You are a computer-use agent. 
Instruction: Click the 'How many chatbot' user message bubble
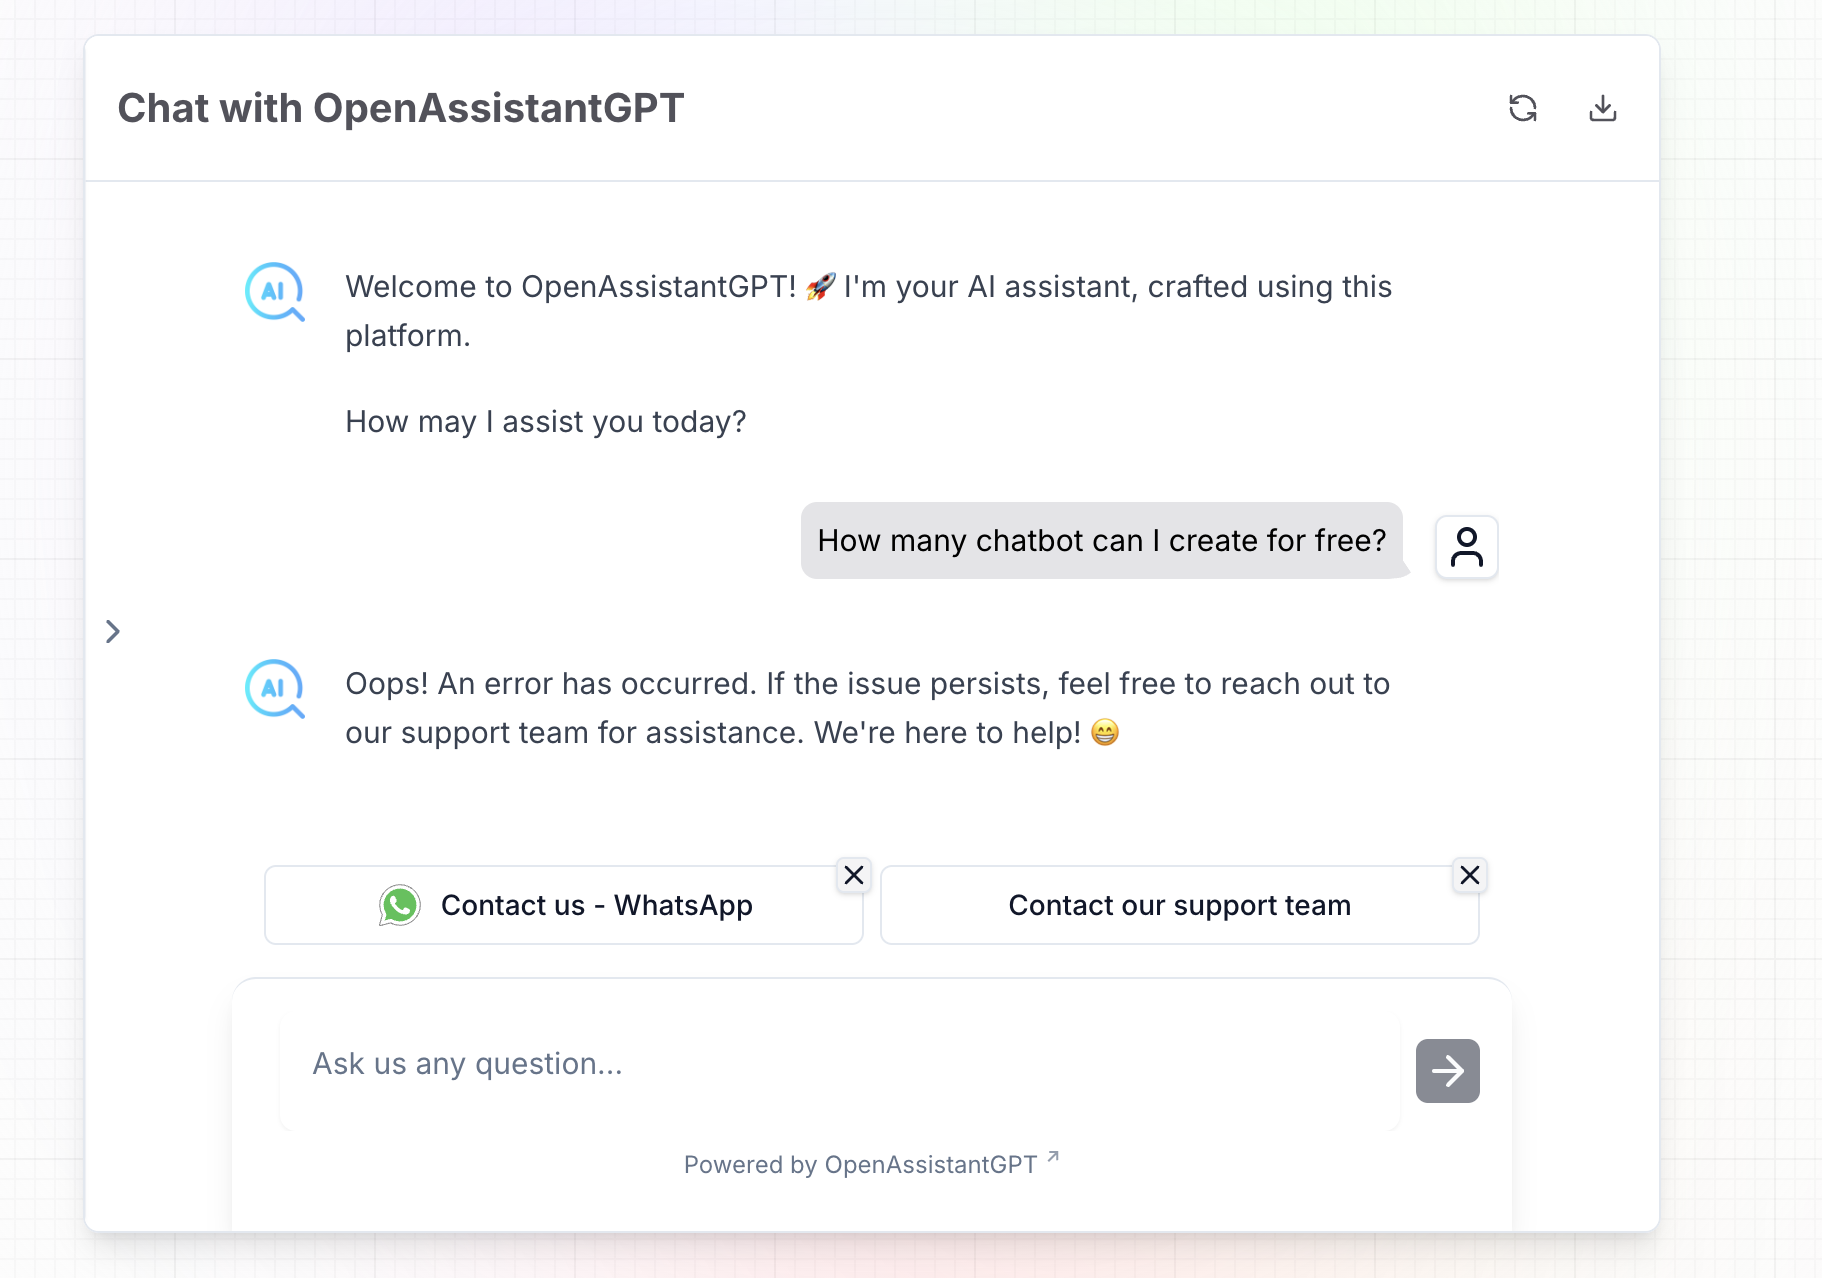pyautogui.click(x=1101, y=541)
